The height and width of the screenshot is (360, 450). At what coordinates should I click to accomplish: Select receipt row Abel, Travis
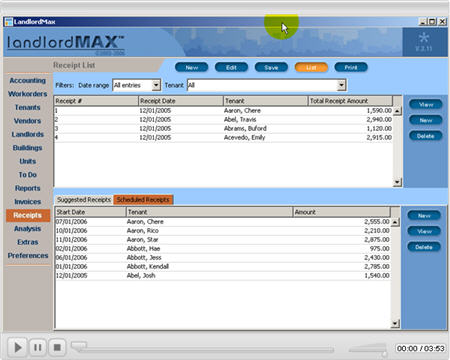[223, 120]
